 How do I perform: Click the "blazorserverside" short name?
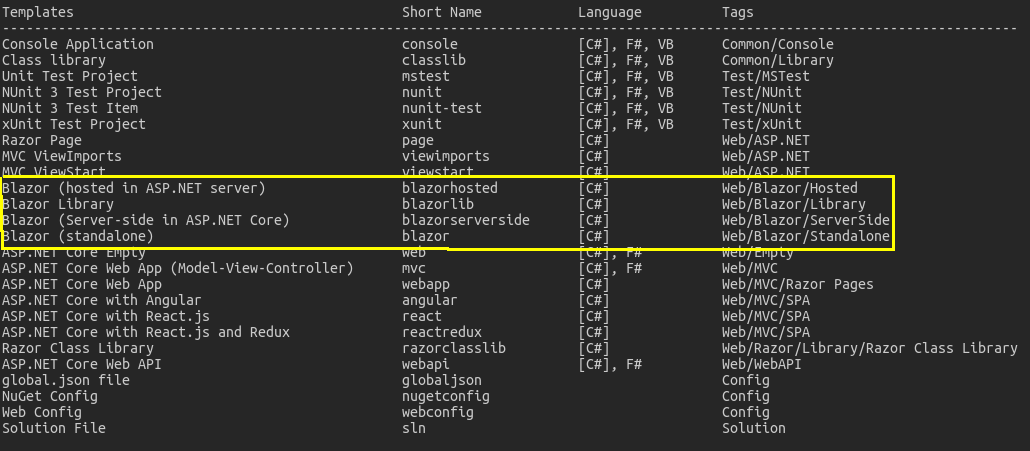(x=466, y=220)
